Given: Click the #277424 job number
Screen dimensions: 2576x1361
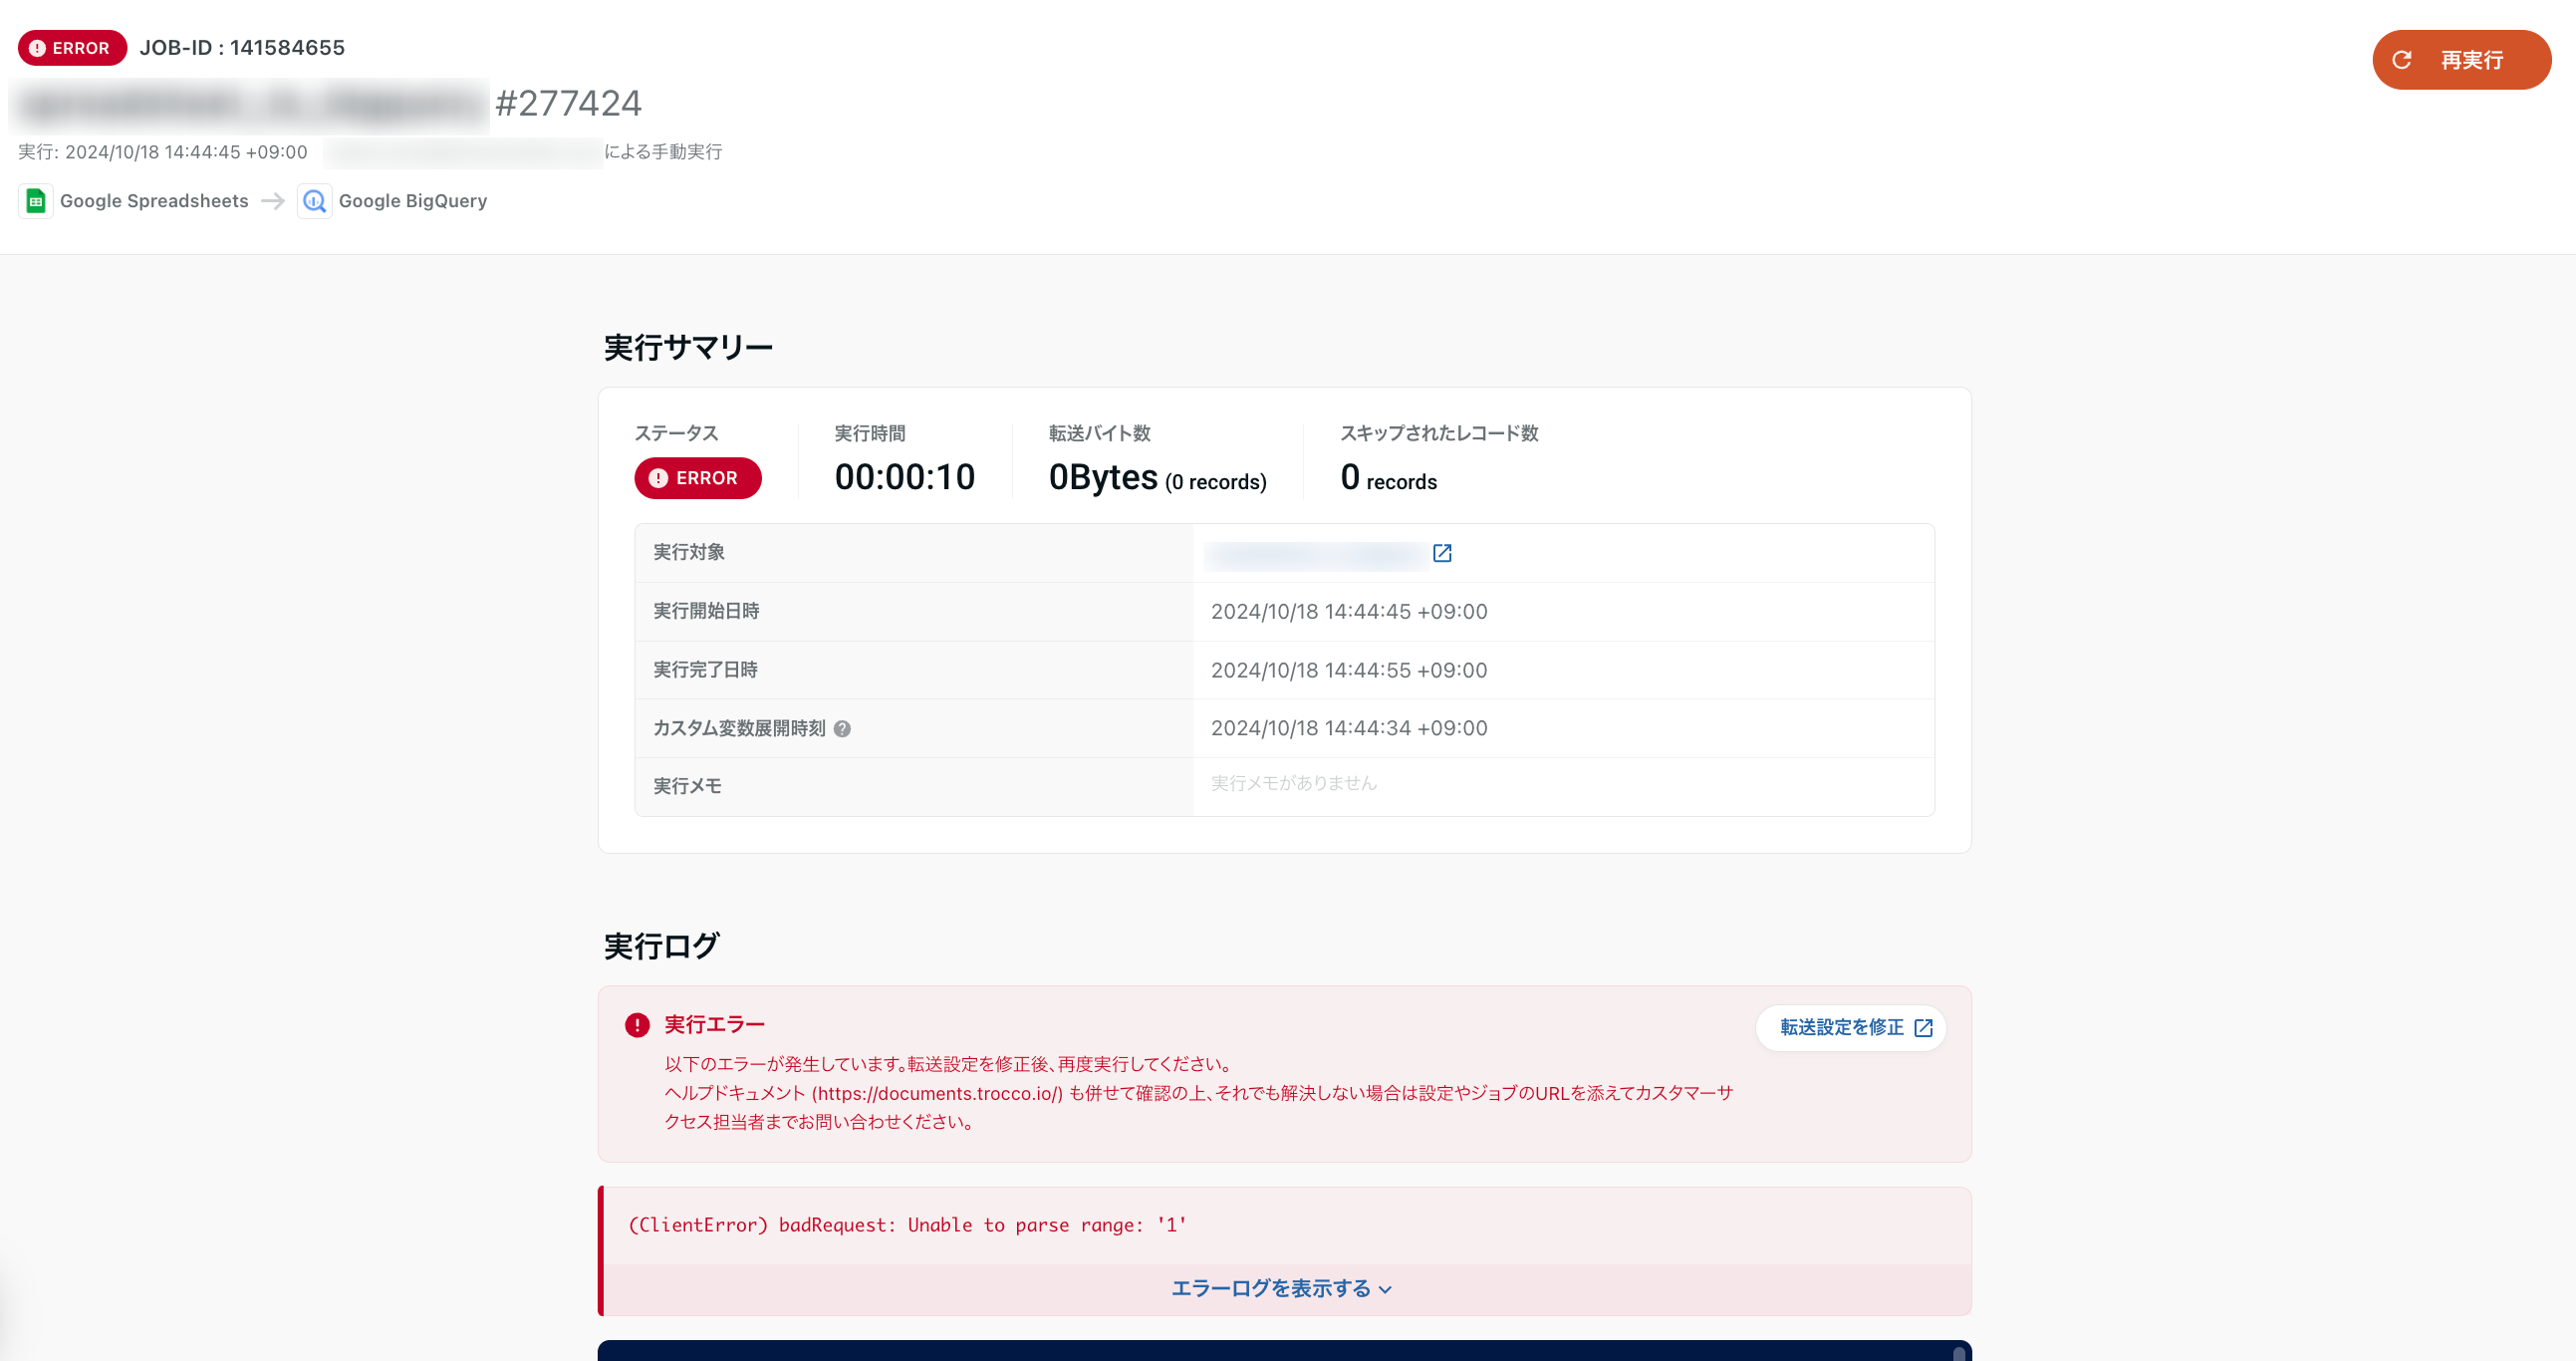Looking at the screenshot, I should (x=568, y=103).
